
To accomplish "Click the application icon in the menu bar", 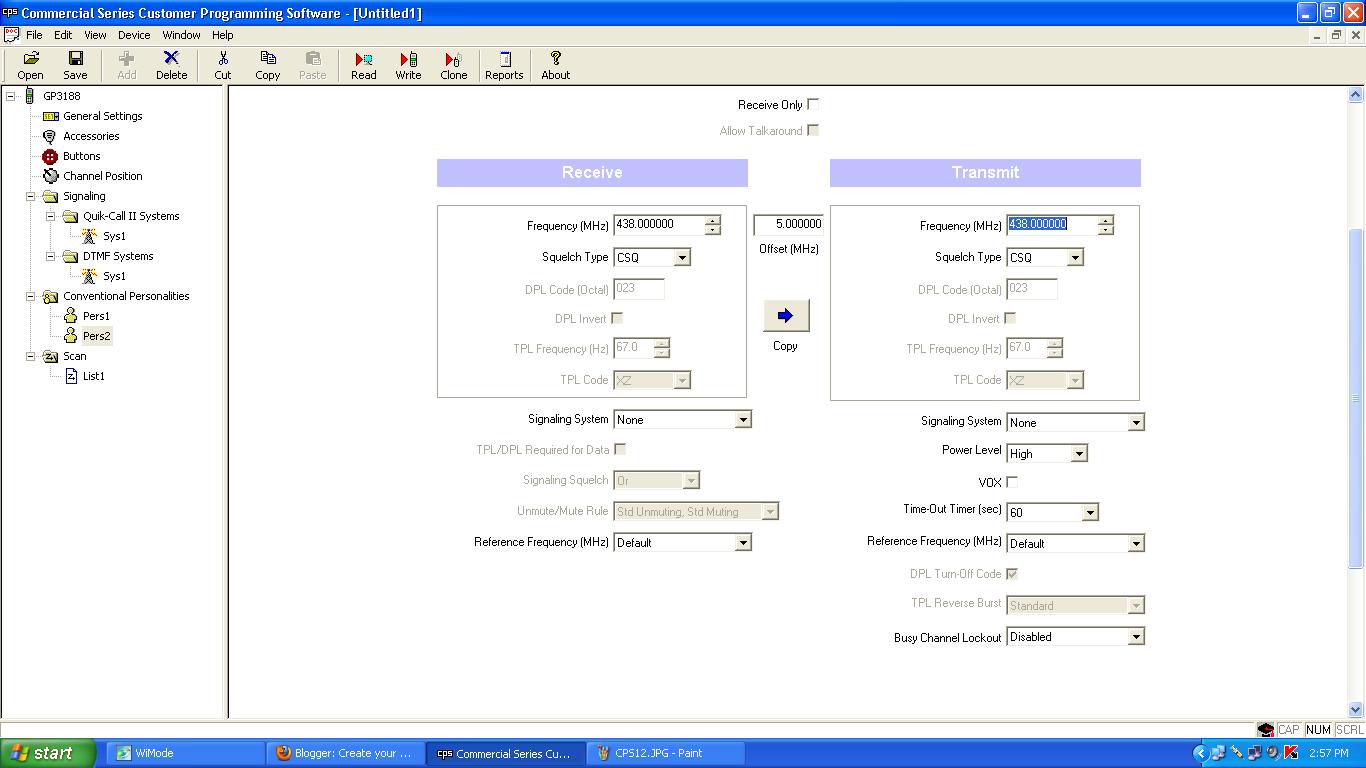I will (12, 35).
